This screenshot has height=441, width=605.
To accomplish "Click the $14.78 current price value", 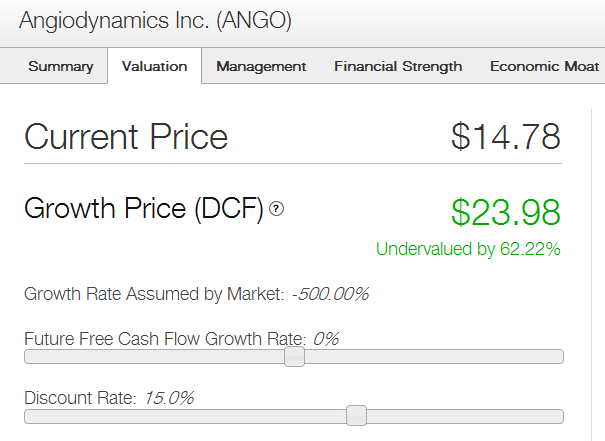I will pyautogui.click(x=505, y=136).
